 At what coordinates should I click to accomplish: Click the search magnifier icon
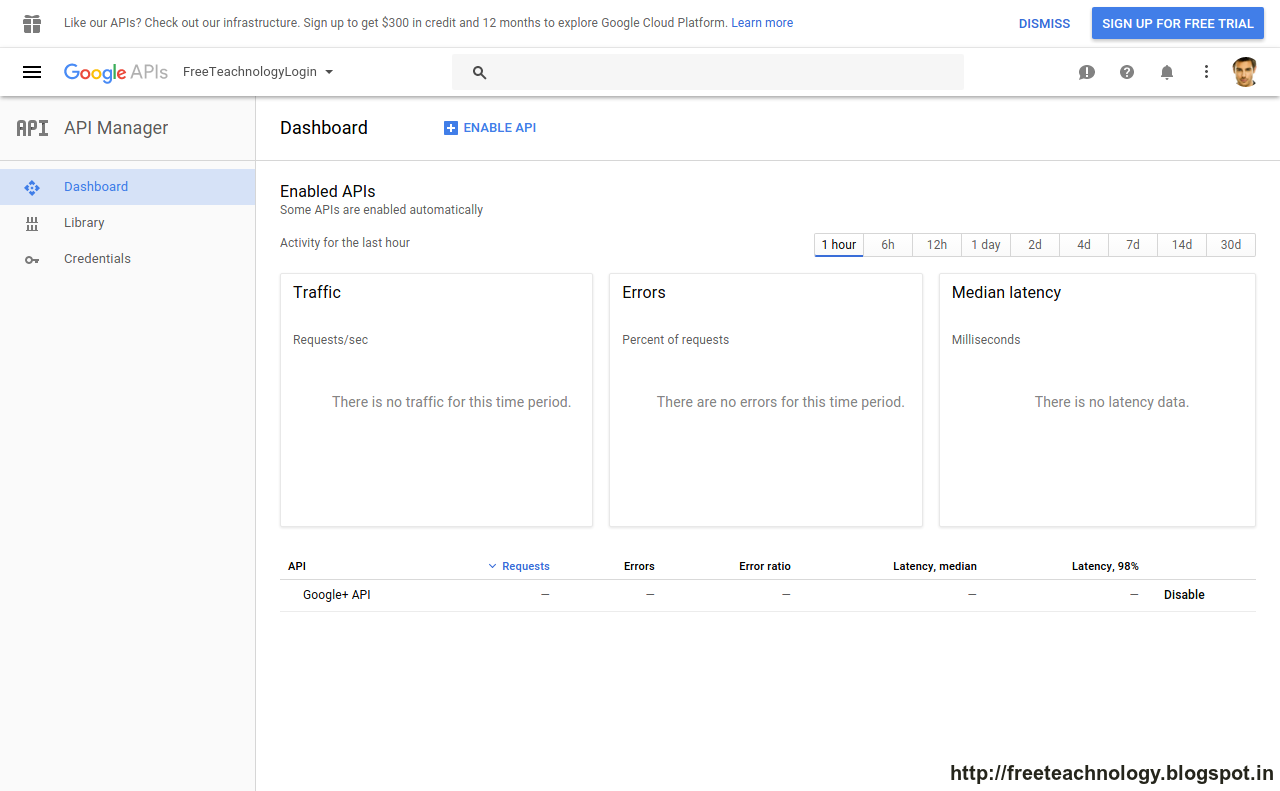coord(479,72)
